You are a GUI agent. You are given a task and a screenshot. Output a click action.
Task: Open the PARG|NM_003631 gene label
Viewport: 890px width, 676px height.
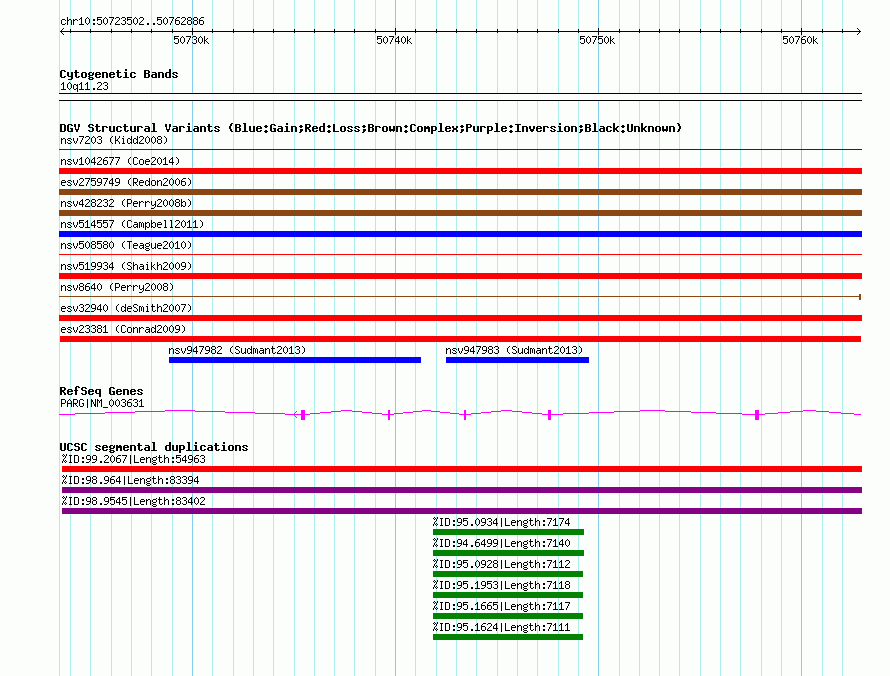pyautogui.click(x=102, y=404)
